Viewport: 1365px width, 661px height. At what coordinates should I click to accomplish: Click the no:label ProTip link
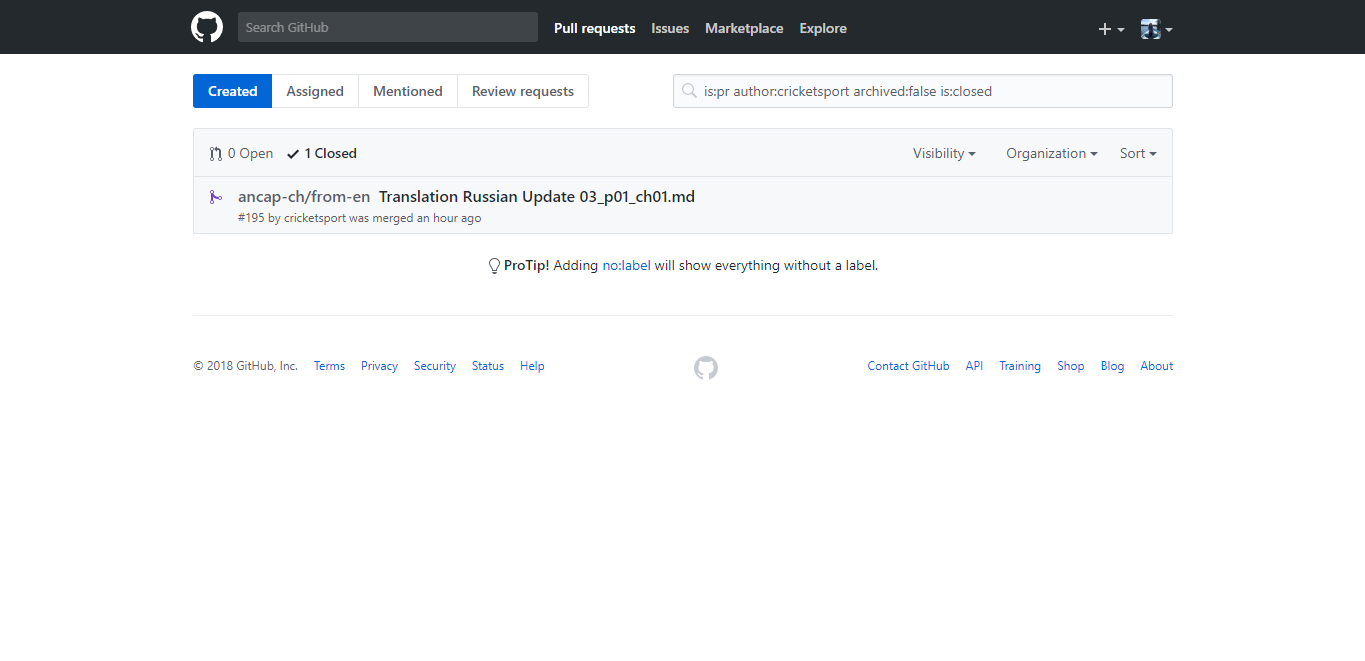coord(627,266)
